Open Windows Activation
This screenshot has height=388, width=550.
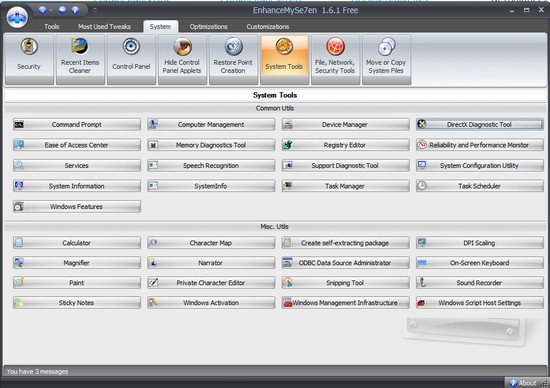pos(211,303)
